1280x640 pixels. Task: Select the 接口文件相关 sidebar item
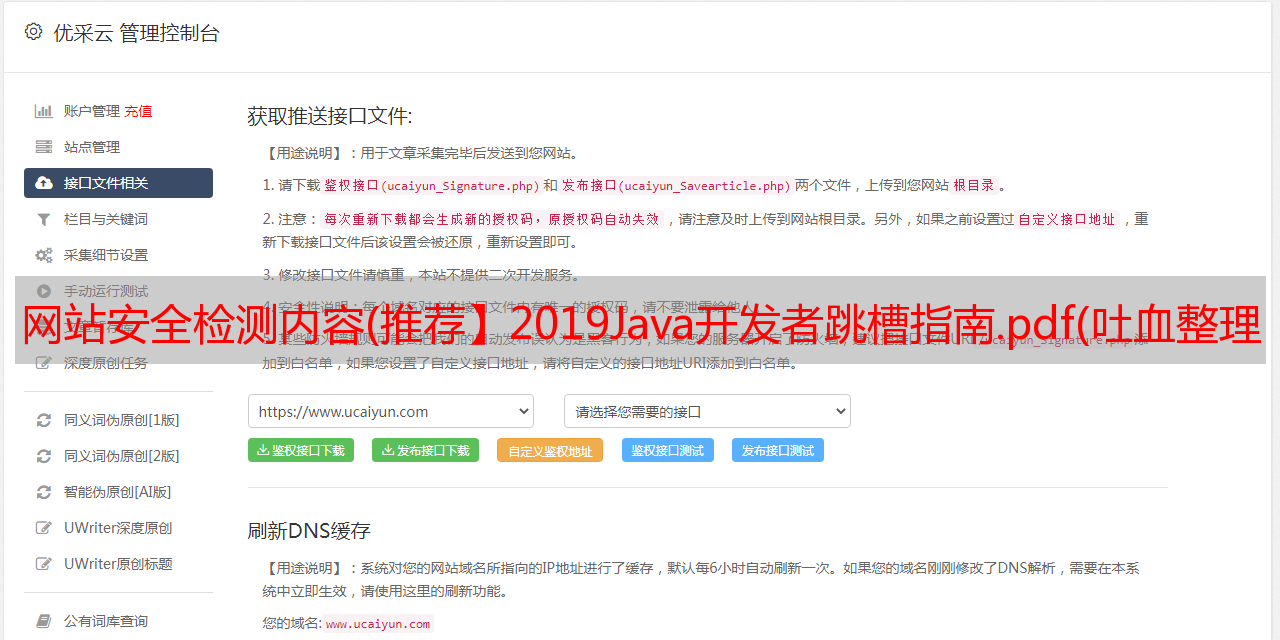[x=118, y=183]
